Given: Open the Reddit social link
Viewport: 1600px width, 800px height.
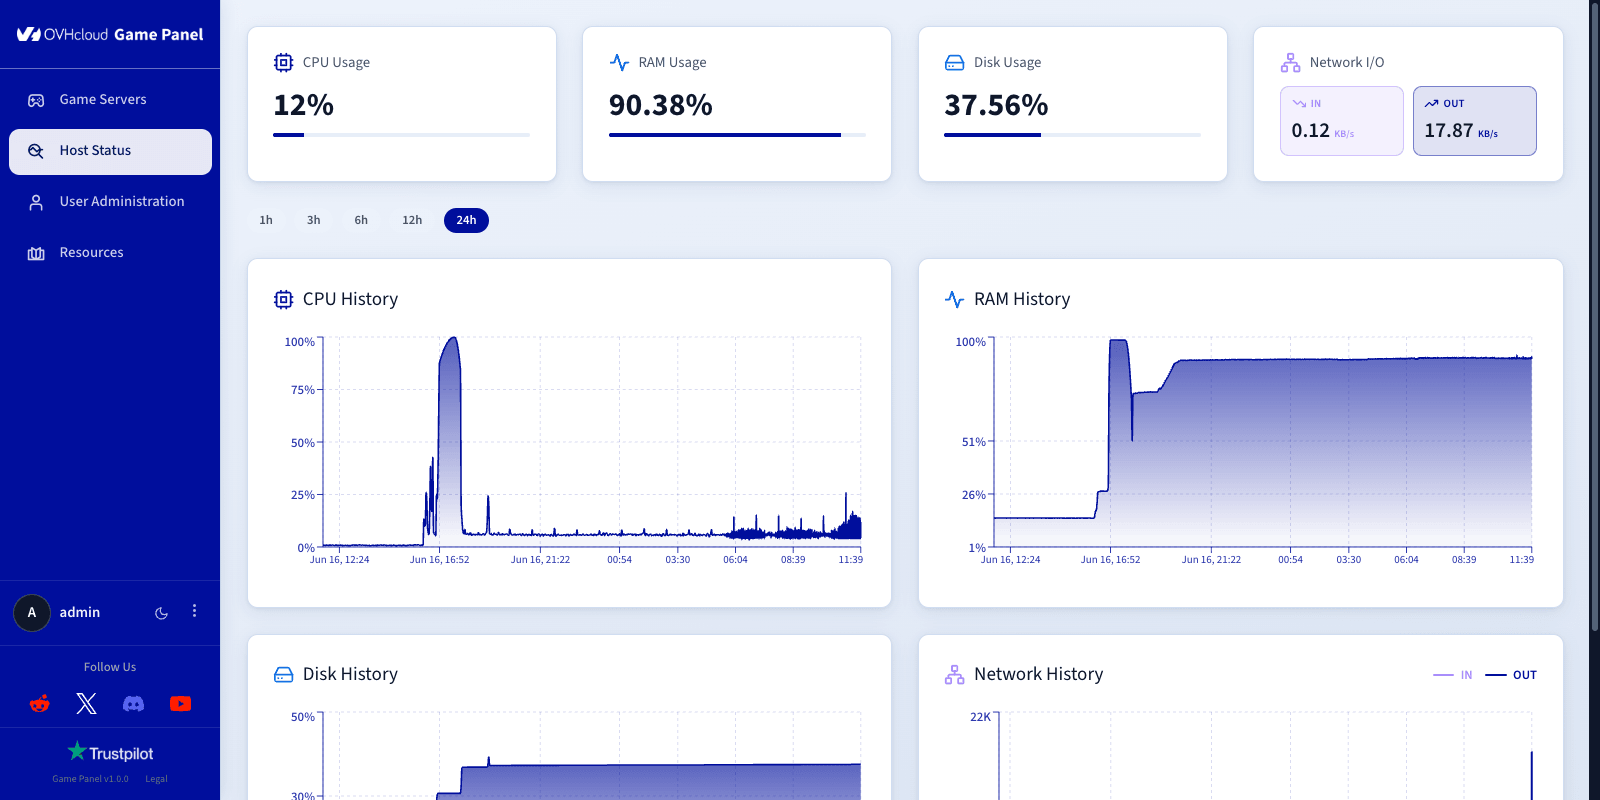Looking at the screenshot, I should 40,704.
